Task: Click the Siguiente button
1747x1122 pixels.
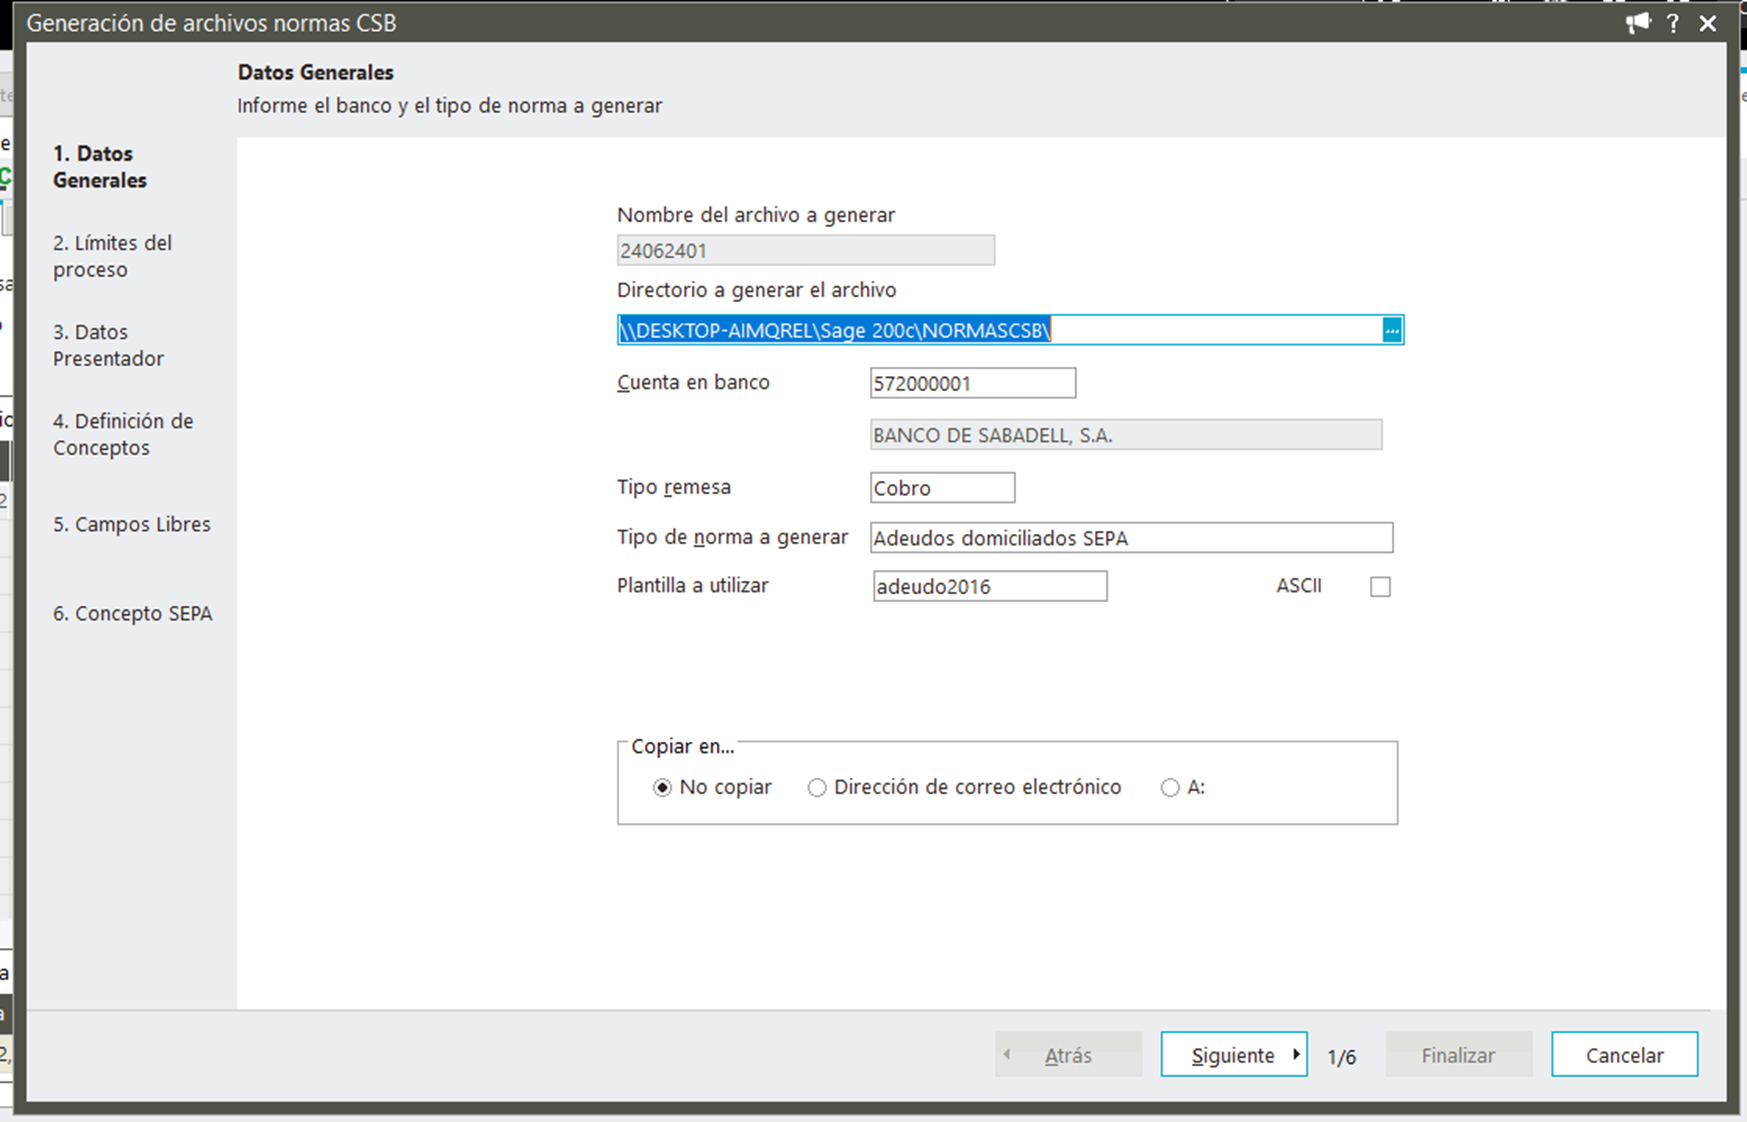Action: [1234, 1055]
